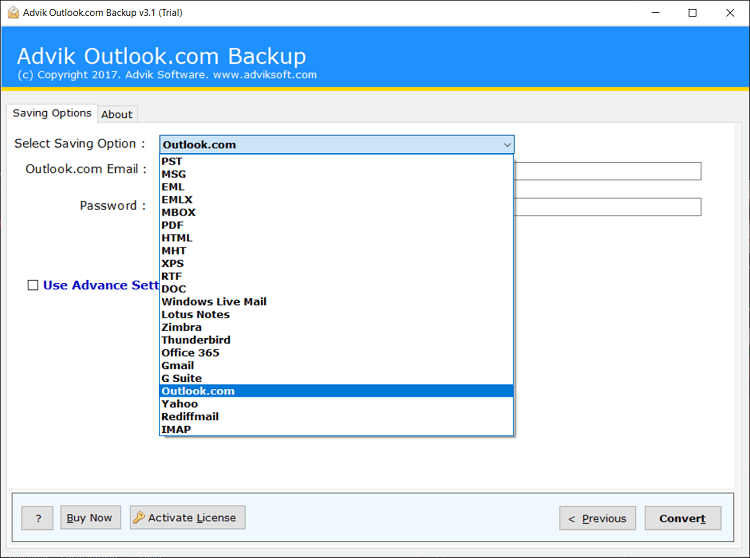The width and height of the screenshot is (750, 558).
Task: Collapse the Select Saving Option dropdown arrow
Action: [507, 144]
